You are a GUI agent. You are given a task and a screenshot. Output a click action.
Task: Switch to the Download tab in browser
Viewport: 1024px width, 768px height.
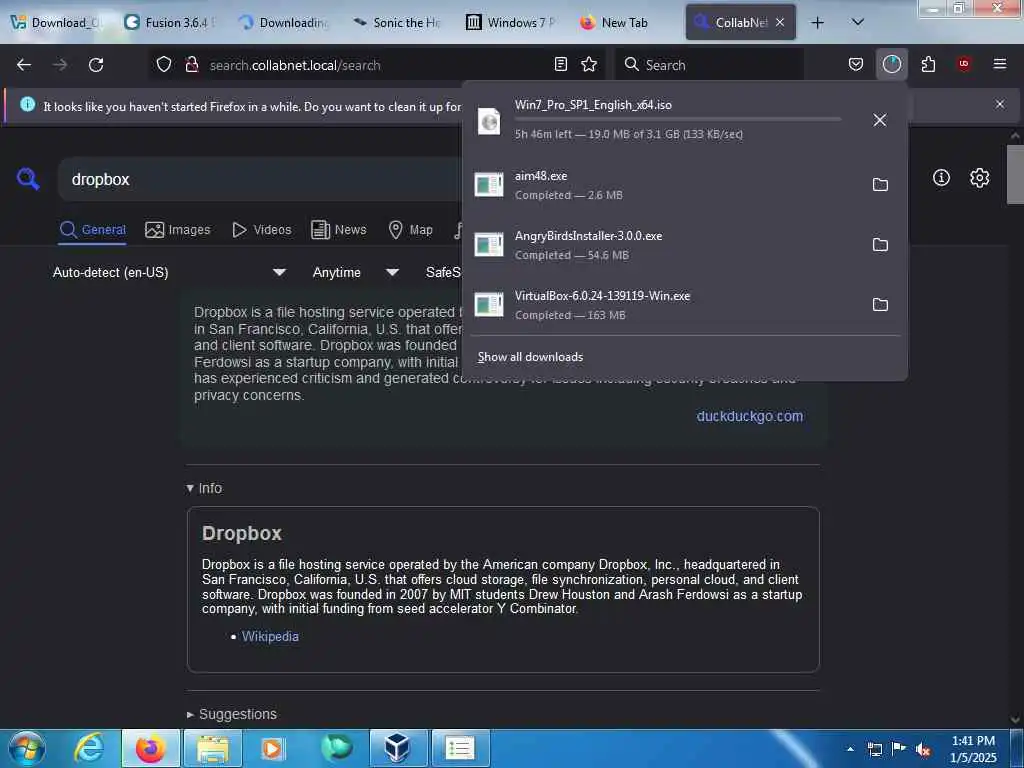pos(57,23)
